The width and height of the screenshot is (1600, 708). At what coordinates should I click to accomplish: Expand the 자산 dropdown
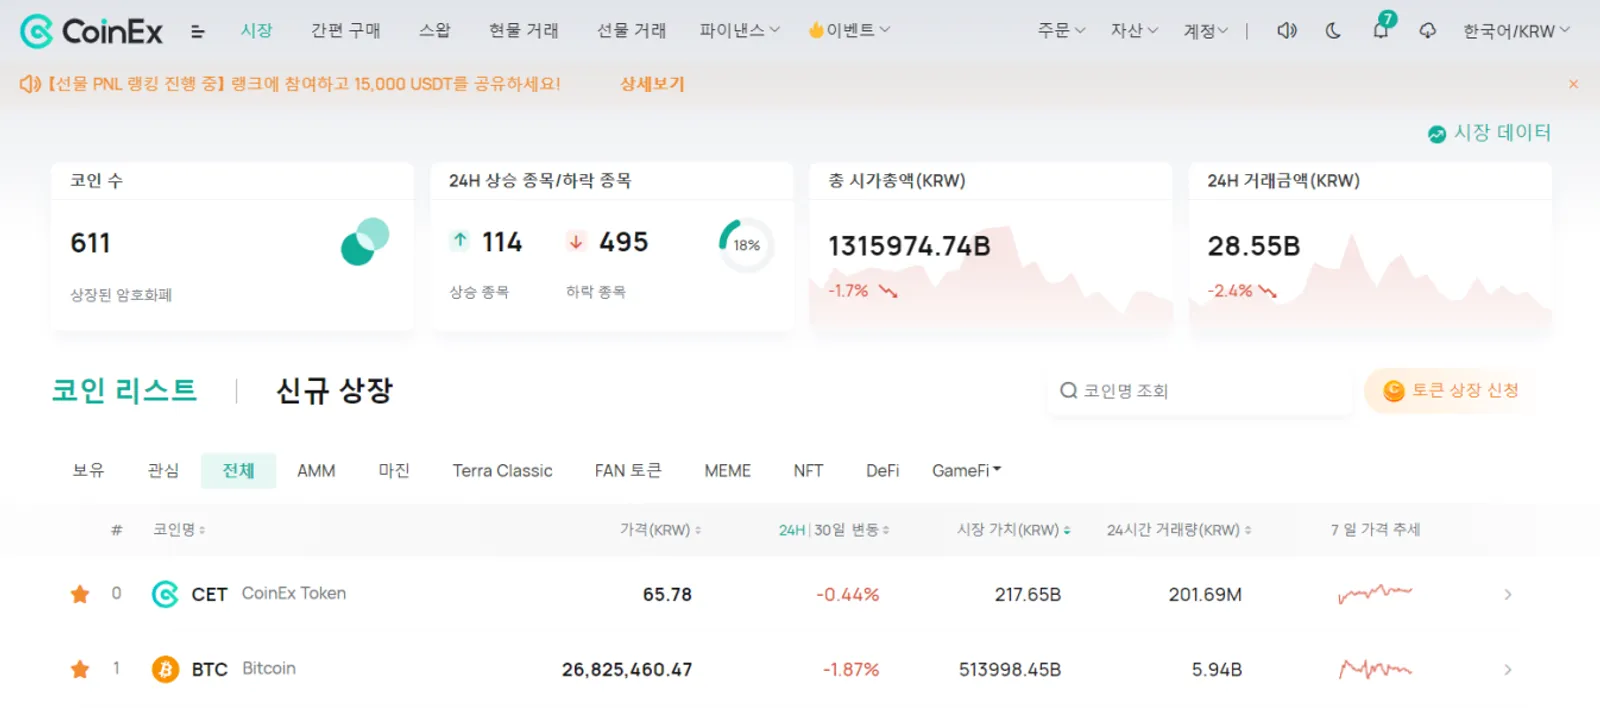[1134, 30]
